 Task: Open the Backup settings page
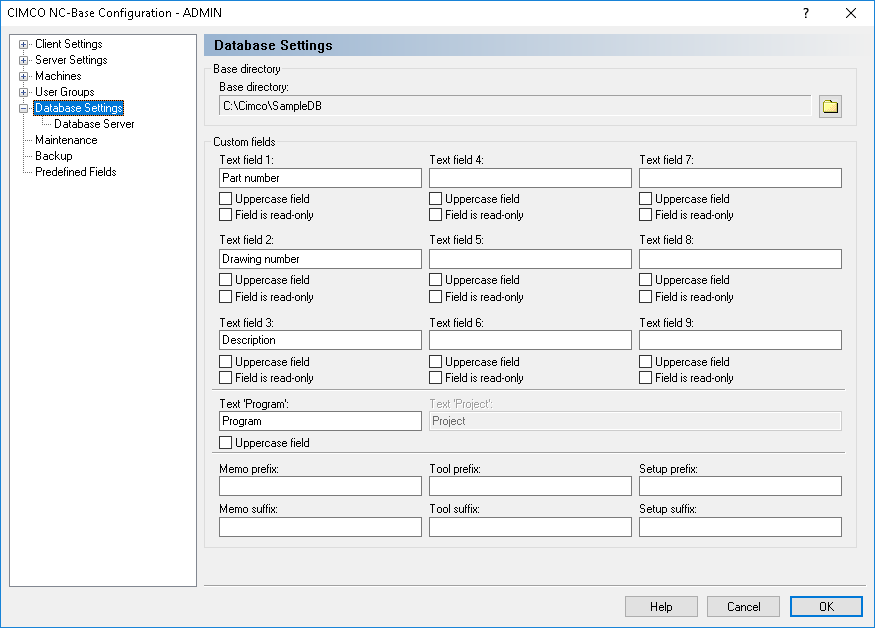(x=54, y=156)
